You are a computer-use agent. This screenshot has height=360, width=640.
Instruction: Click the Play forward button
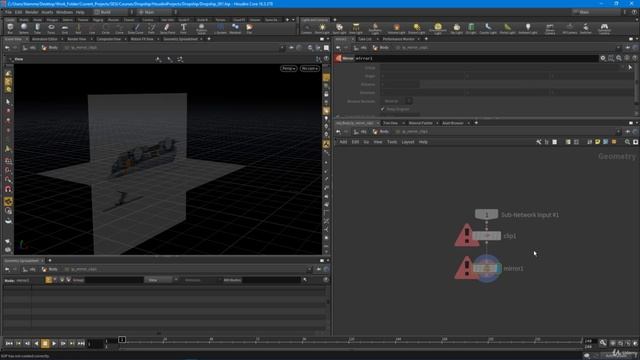(54, 344)
